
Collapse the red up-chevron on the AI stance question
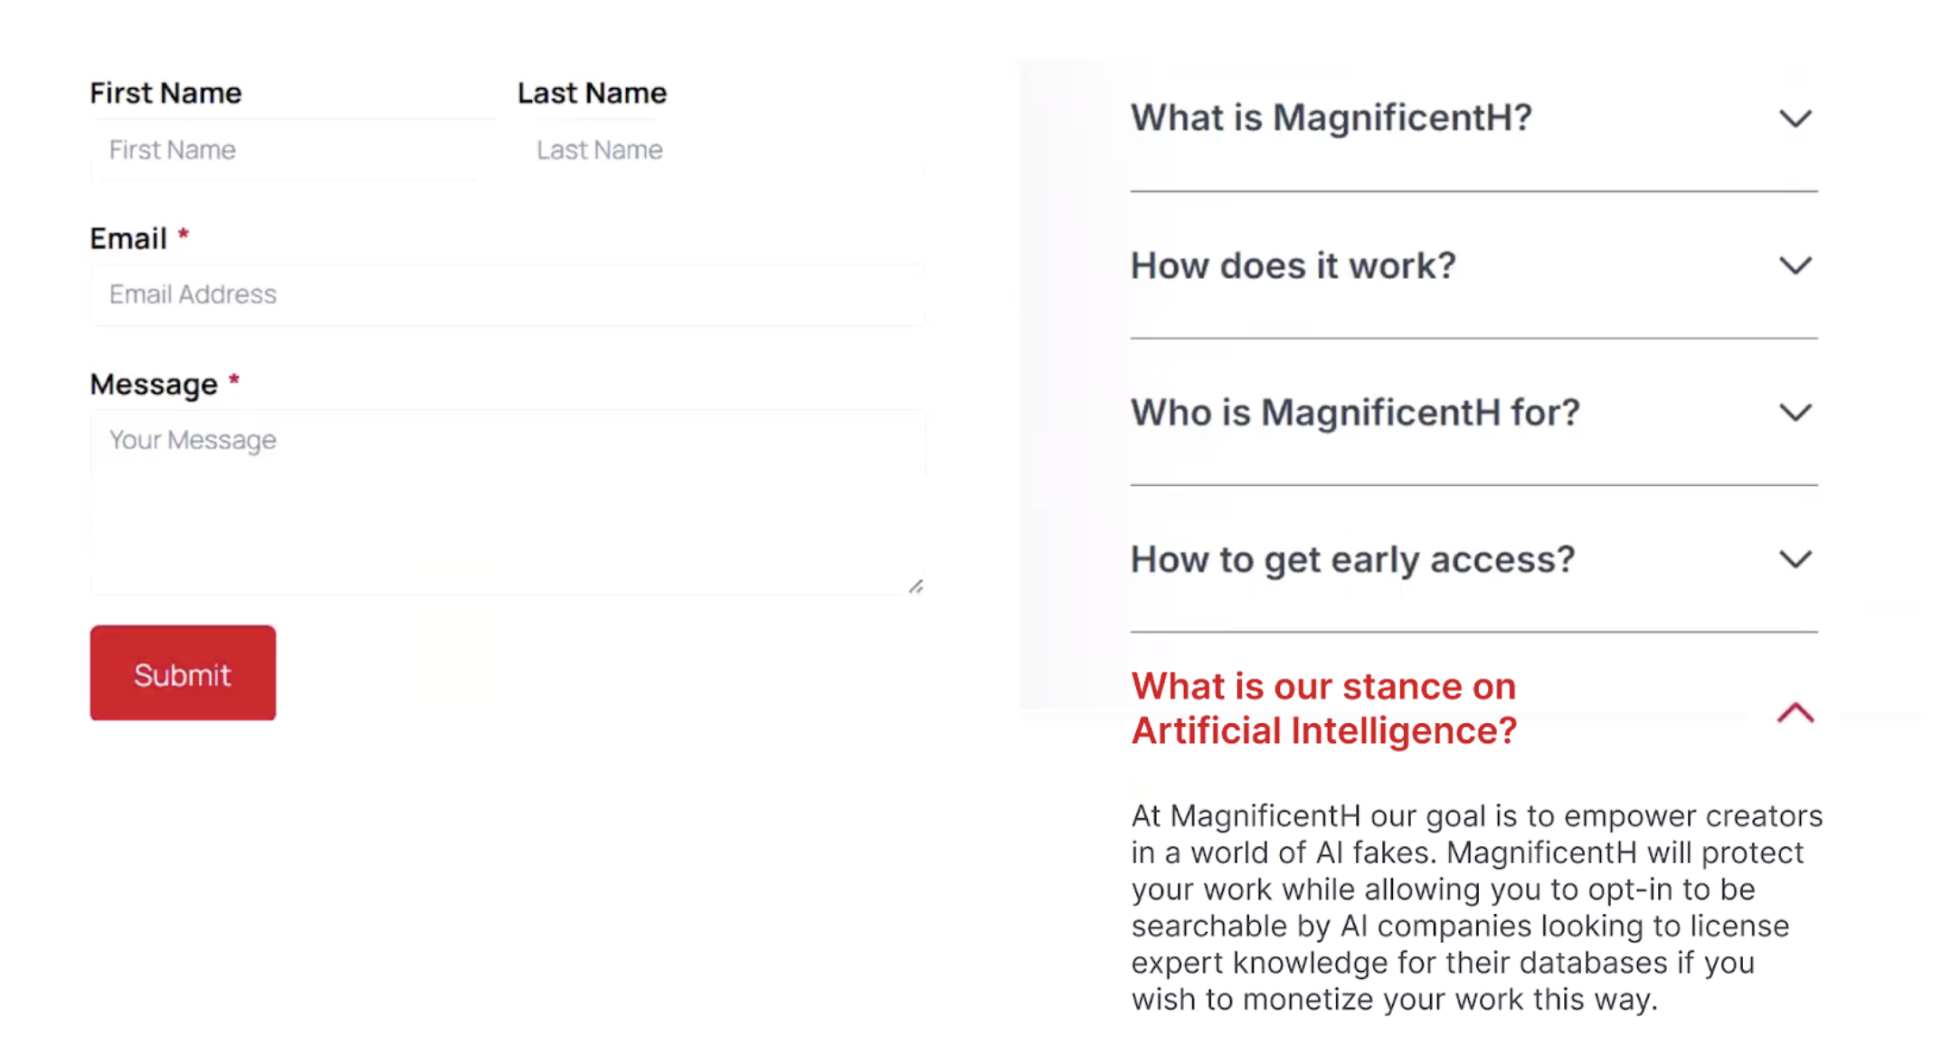[1795, 713]
